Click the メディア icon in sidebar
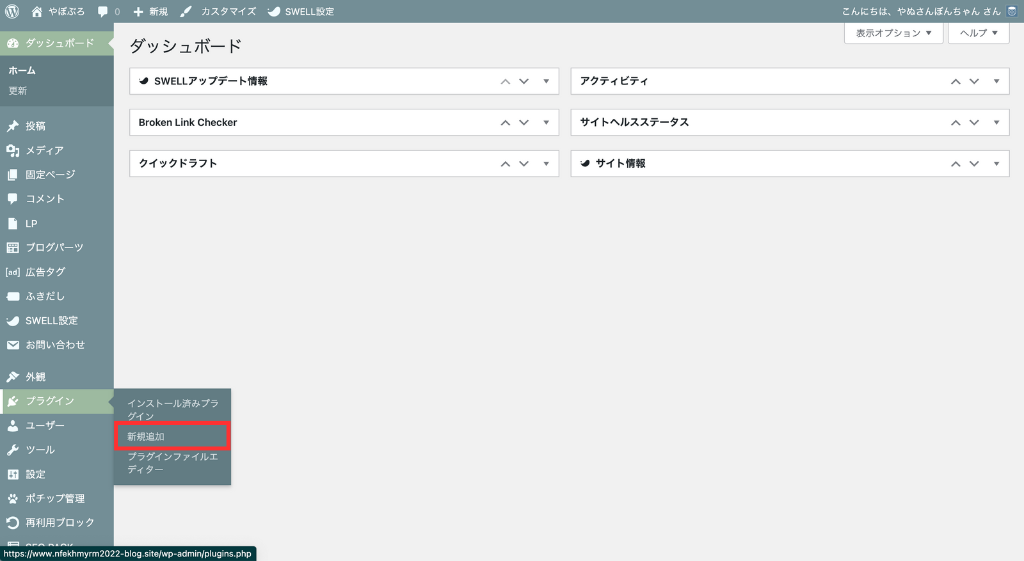Viewport: 1024px width, 561px height. (x=12, y=150)
